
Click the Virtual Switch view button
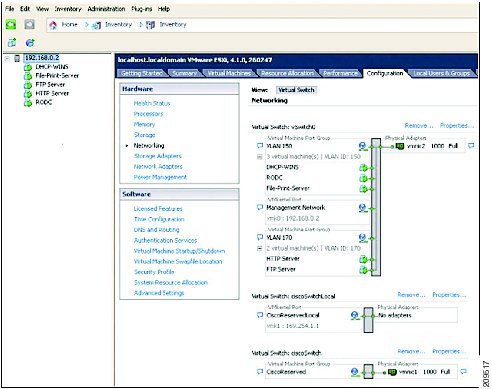296,90
